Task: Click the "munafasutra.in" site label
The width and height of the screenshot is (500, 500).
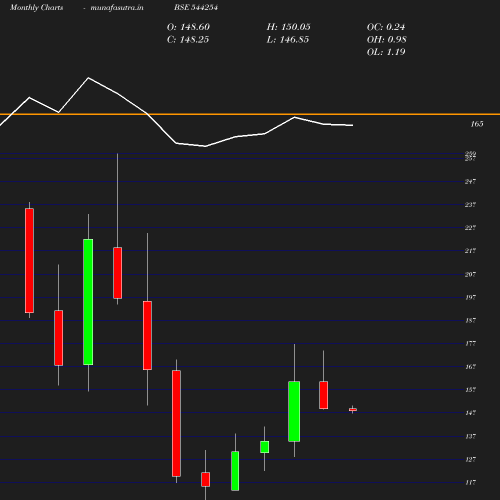Action: (x=117, y=7)
